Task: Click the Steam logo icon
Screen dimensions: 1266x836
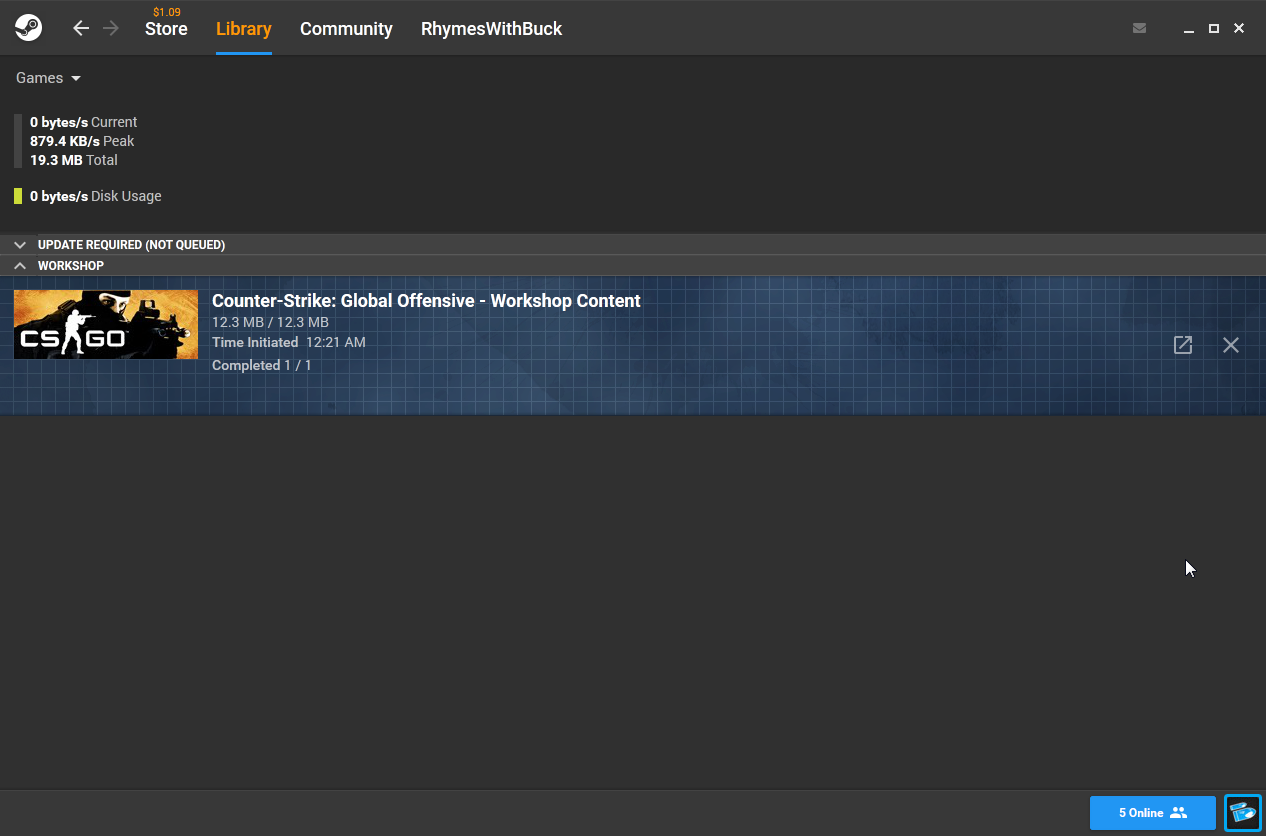Action: (x=28, y=28)
